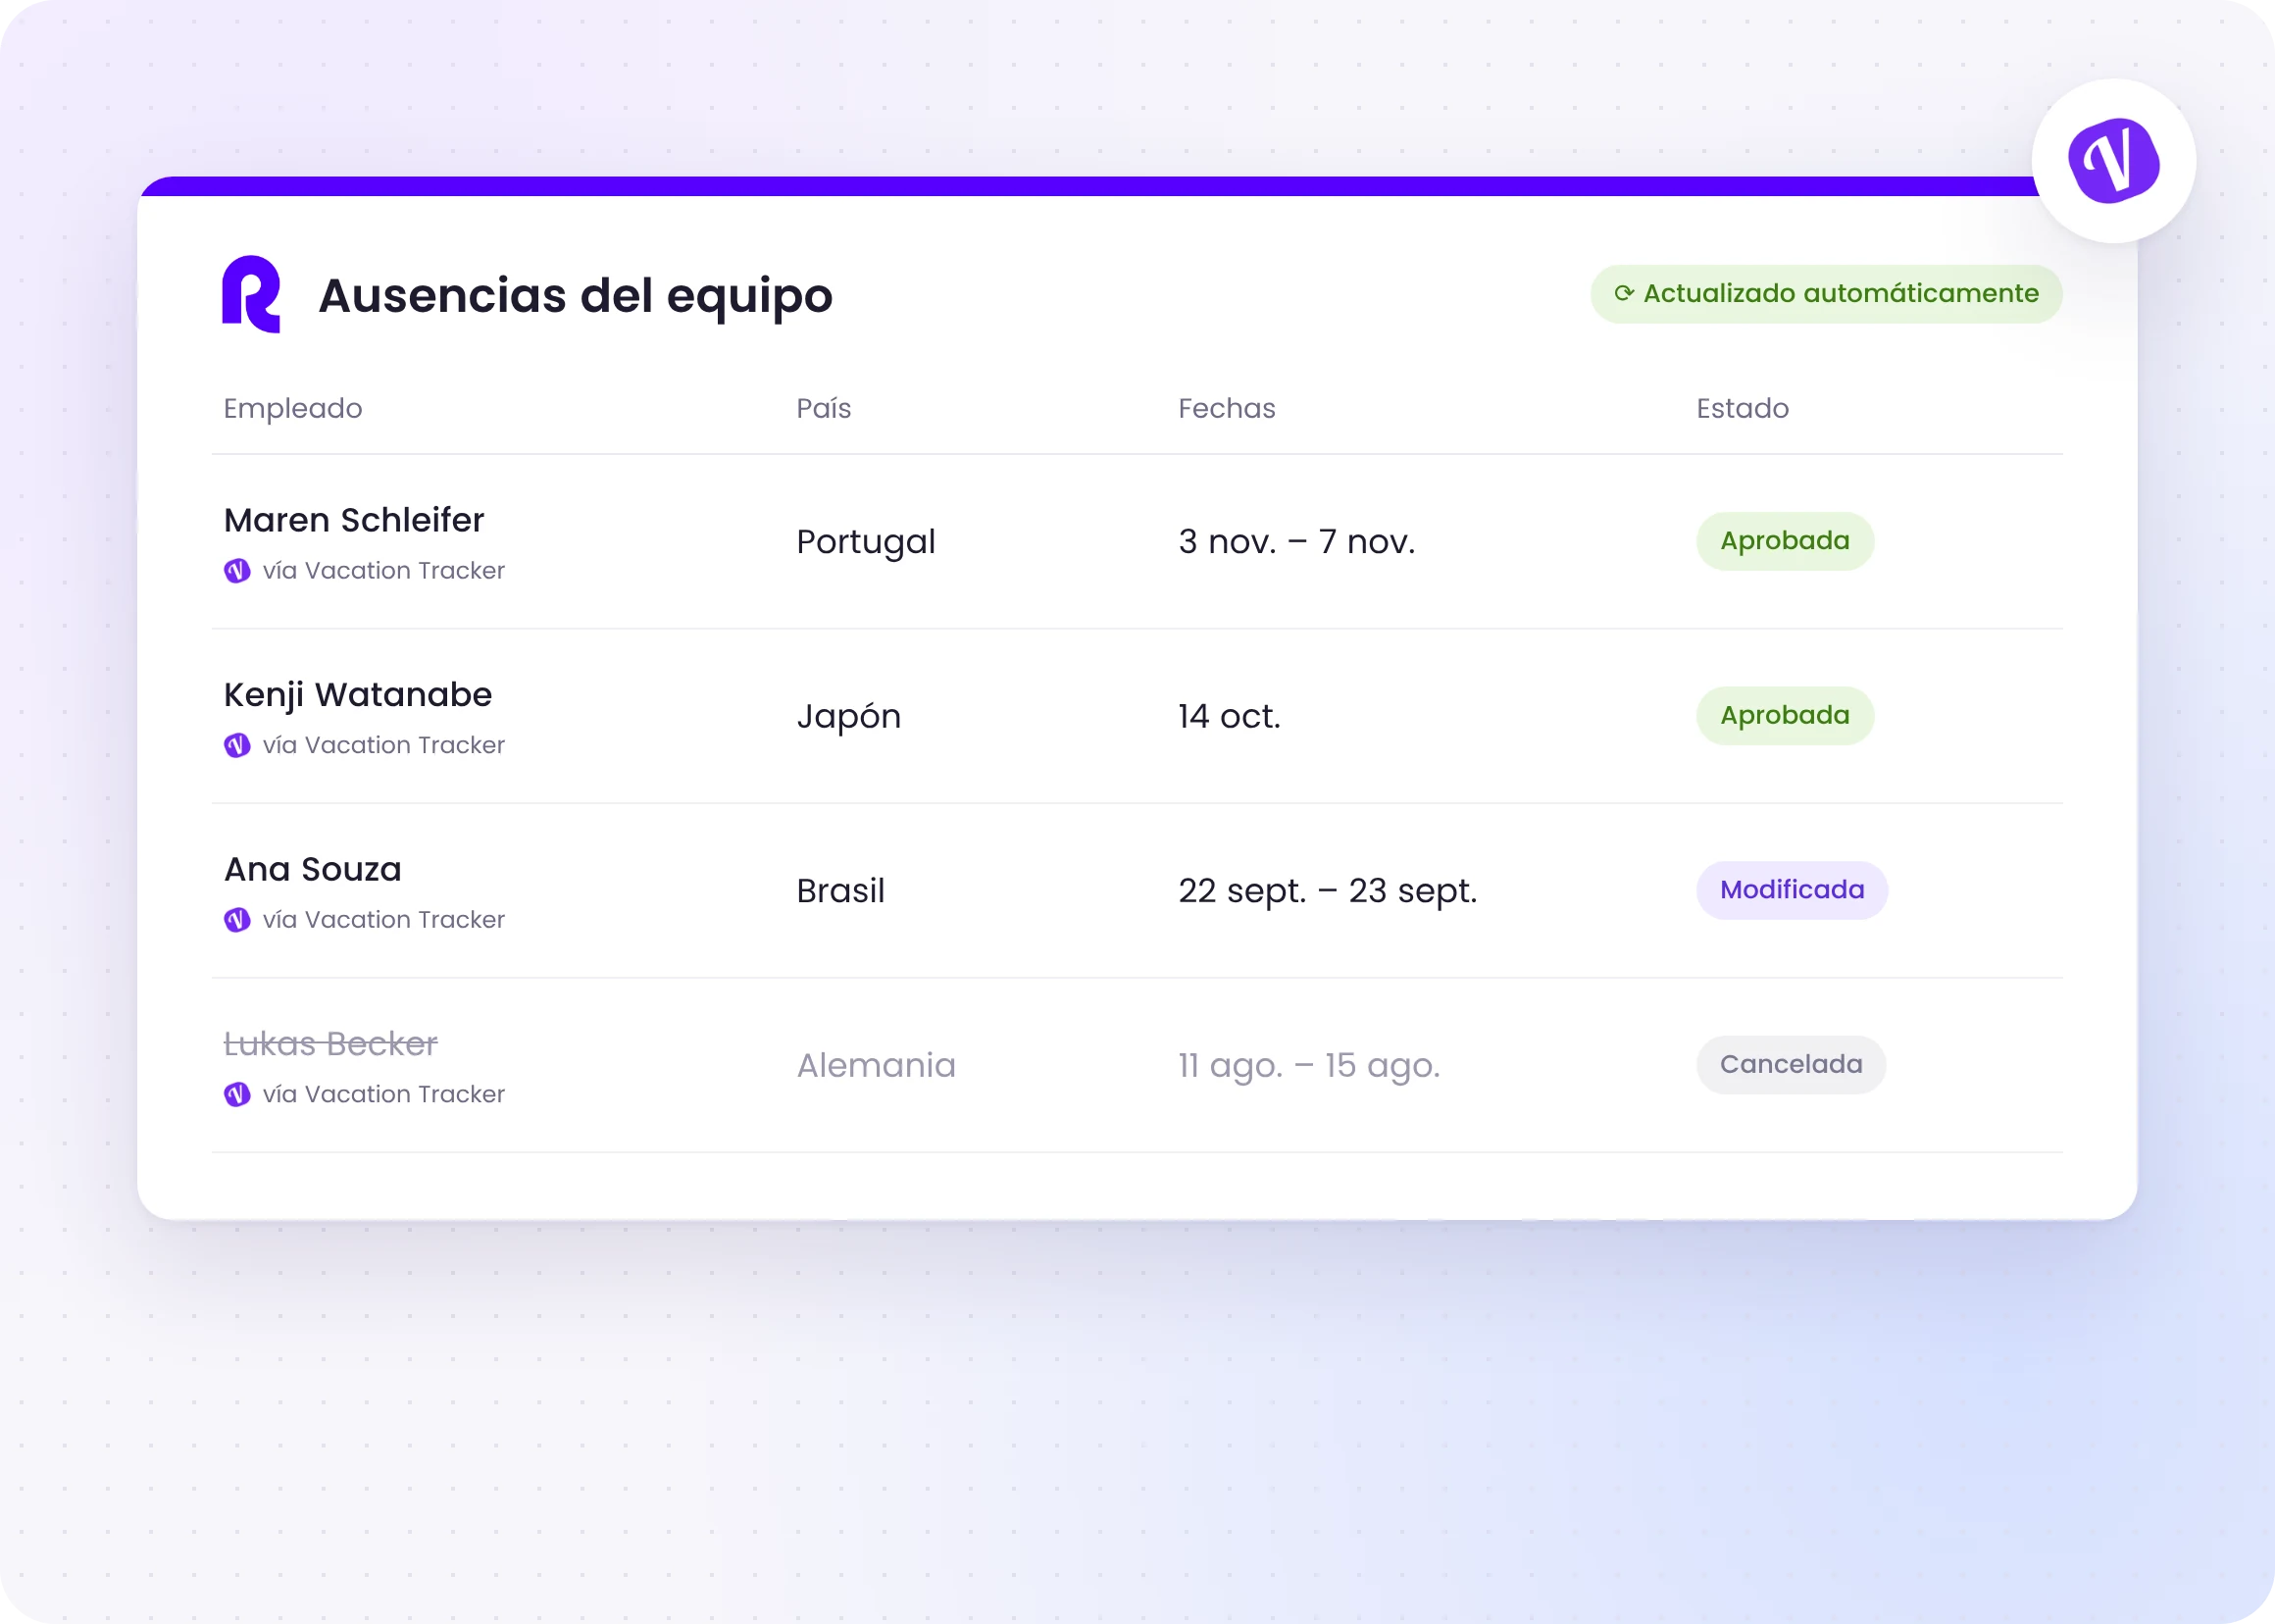This screenshot has height=1624, width=2275.
Task: Click Aprobada status for Maren Schleifer
Action: [1785, 541]
